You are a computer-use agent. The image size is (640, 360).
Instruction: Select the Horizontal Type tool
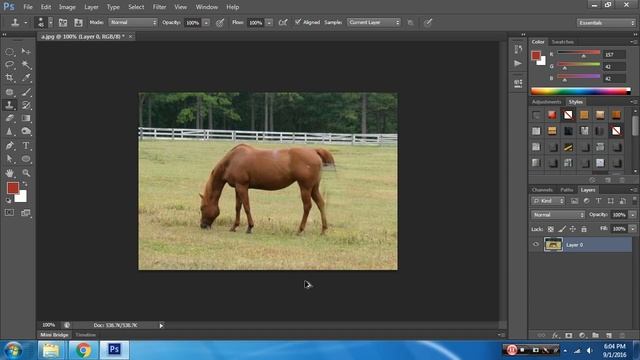click(x=26, y=146)
